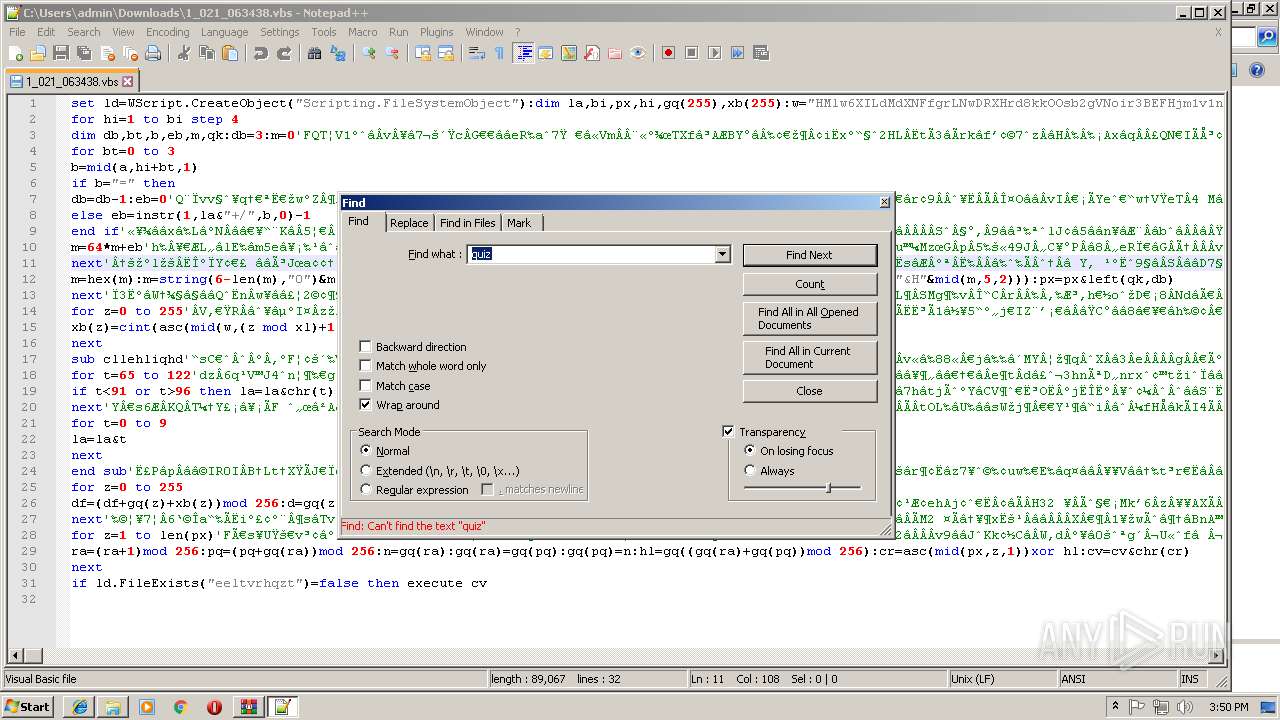Click the Replace toolbar icon
Viewport: 1280px width, 720px height.
coord(338,53)
